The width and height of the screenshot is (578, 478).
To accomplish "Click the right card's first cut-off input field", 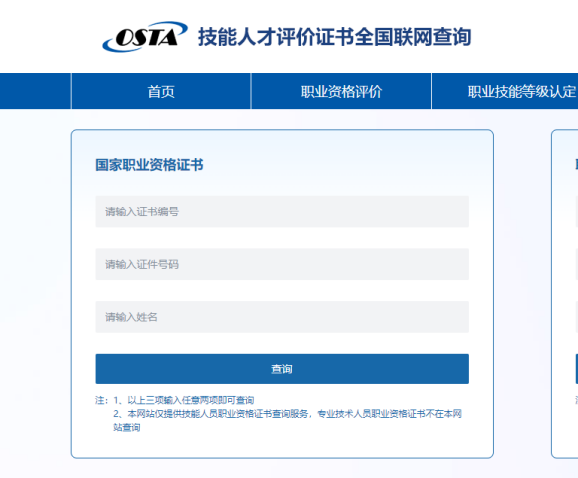I will tap(577, 212).
